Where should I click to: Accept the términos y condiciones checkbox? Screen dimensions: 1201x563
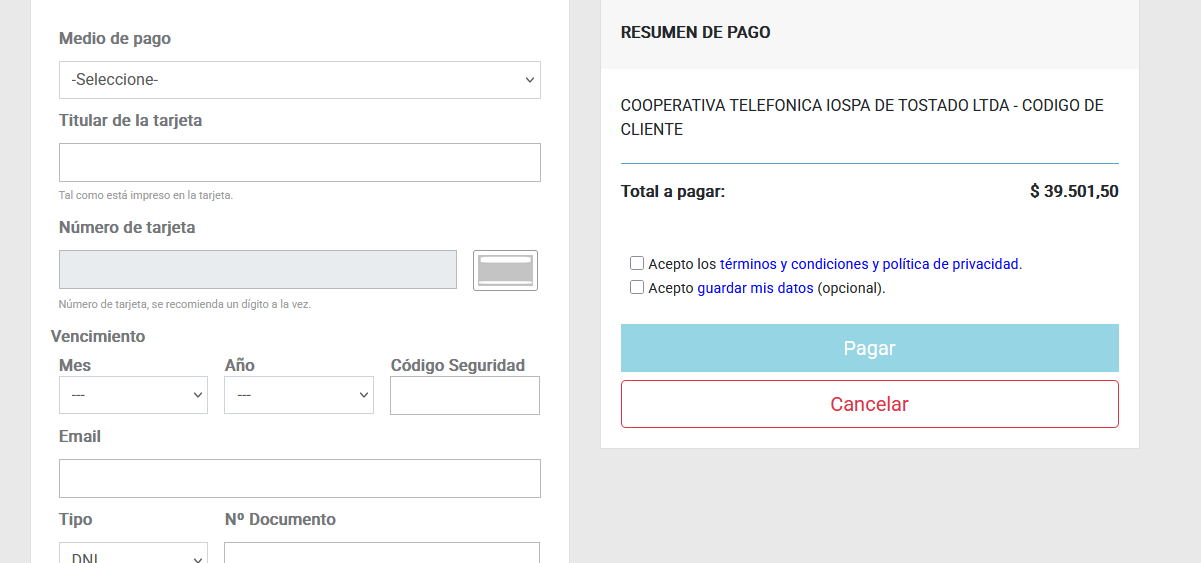click(x=637, y=264)
